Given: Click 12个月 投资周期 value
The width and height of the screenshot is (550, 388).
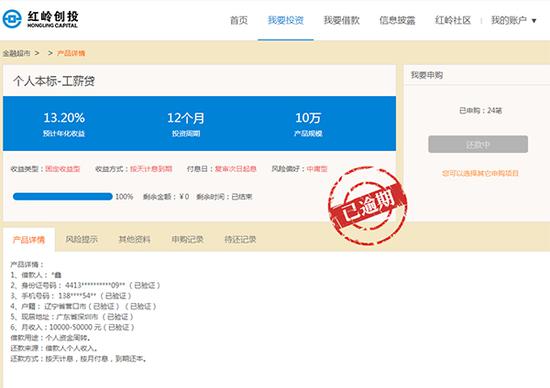Looking at the screenshot, I should [x=186, y=118].
